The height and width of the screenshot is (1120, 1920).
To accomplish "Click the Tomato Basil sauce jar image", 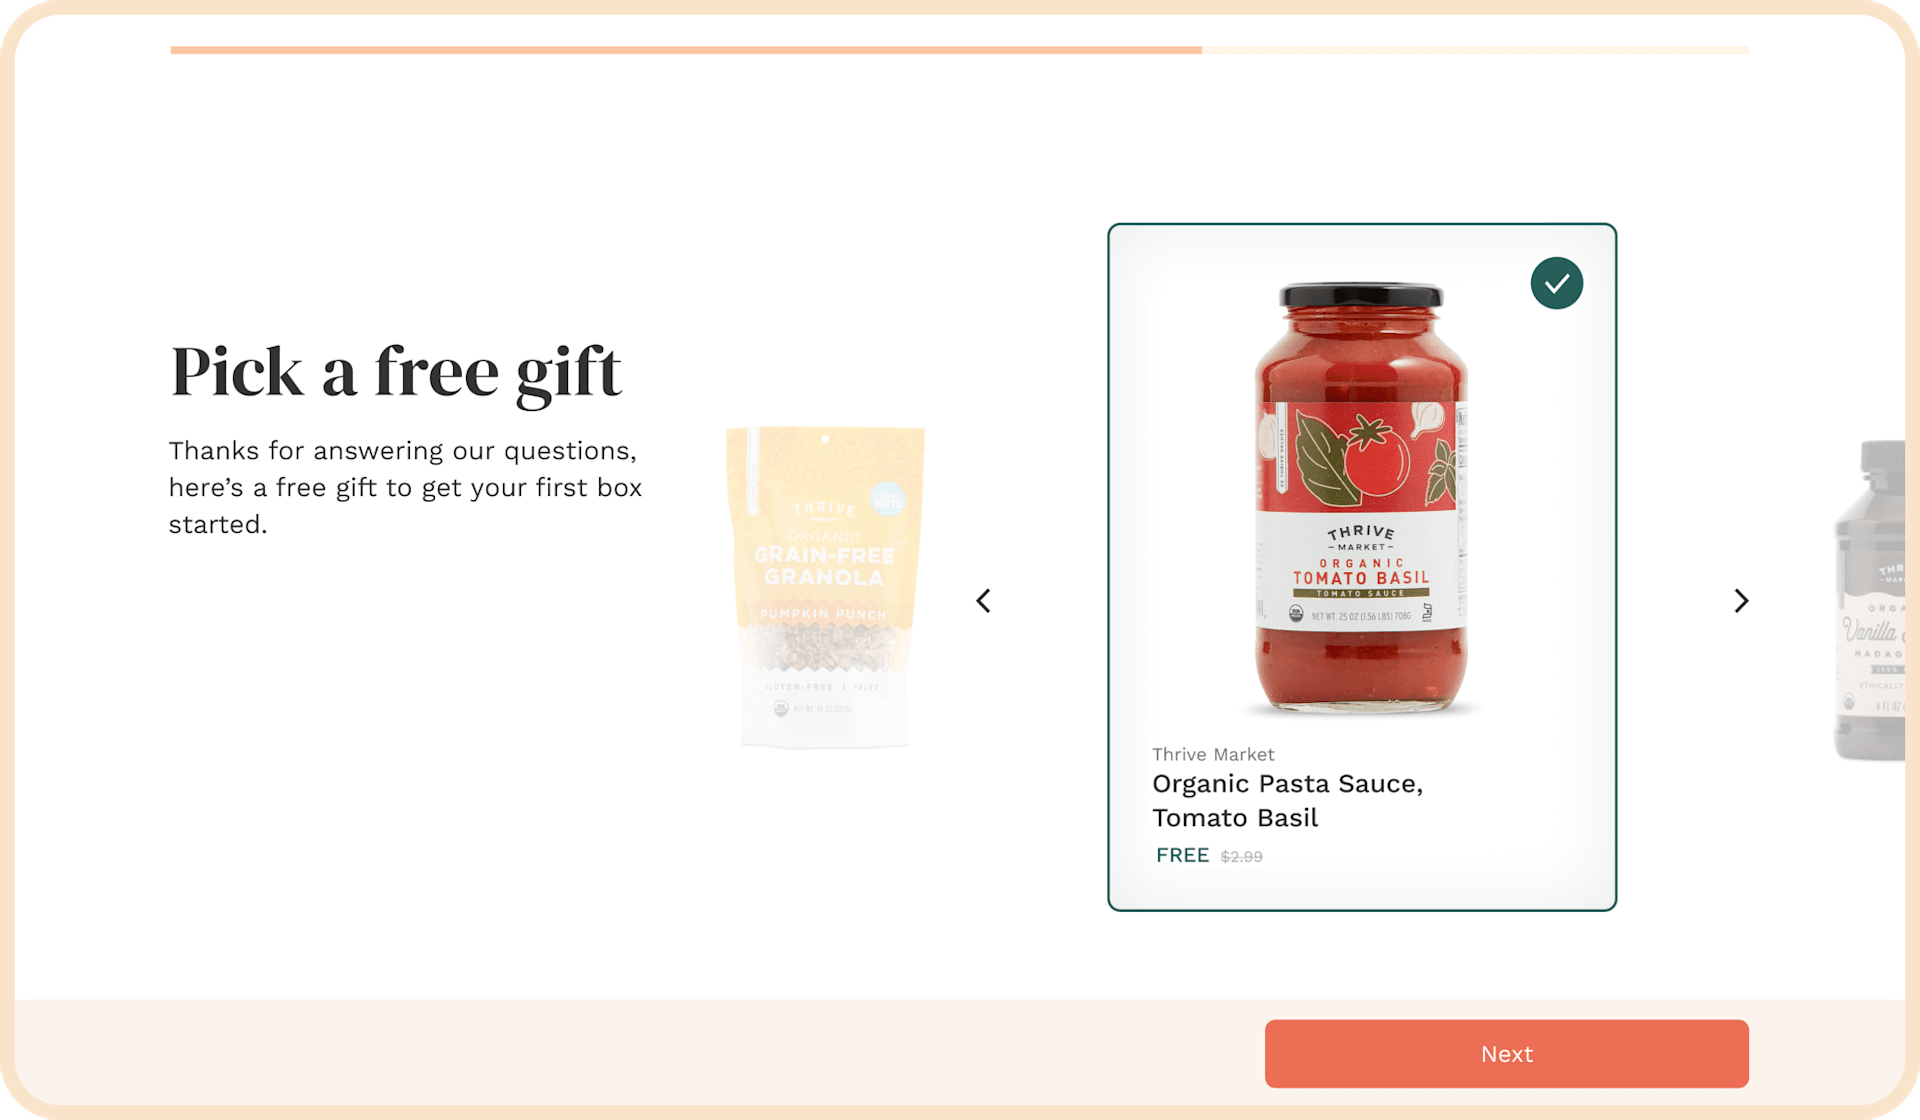I will pos(1361,498).
